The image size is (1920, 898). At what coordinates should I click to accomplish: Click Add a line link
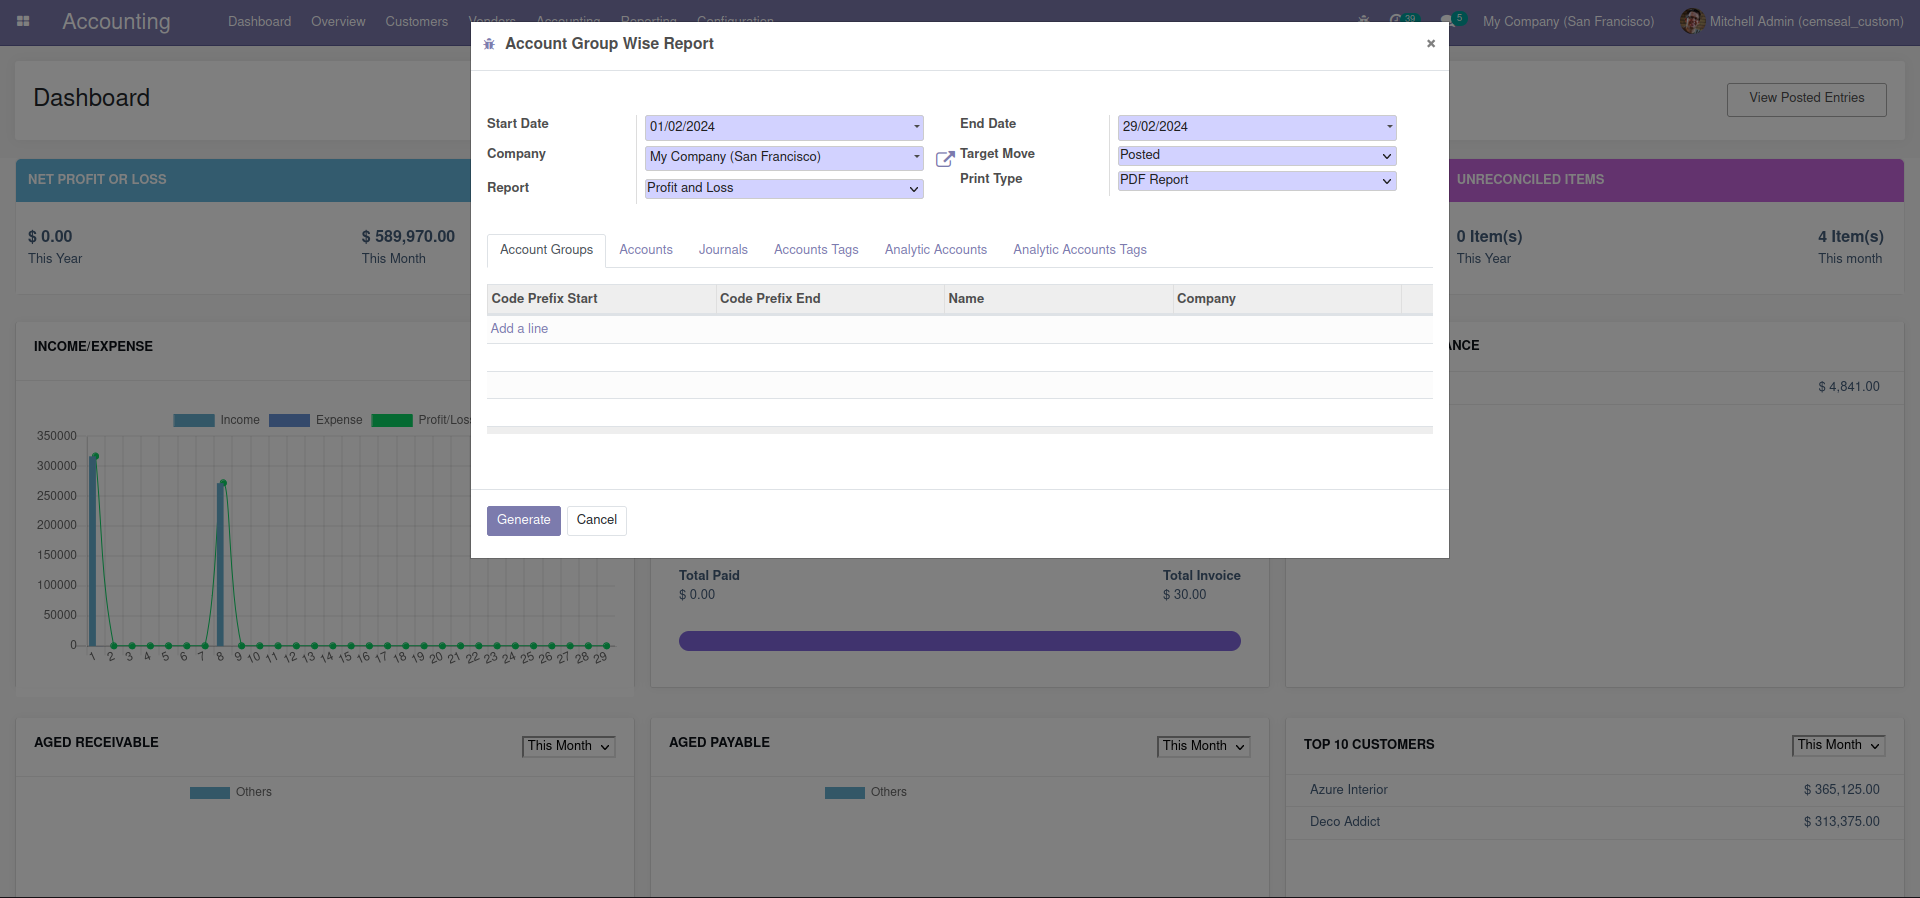(519, 329)
